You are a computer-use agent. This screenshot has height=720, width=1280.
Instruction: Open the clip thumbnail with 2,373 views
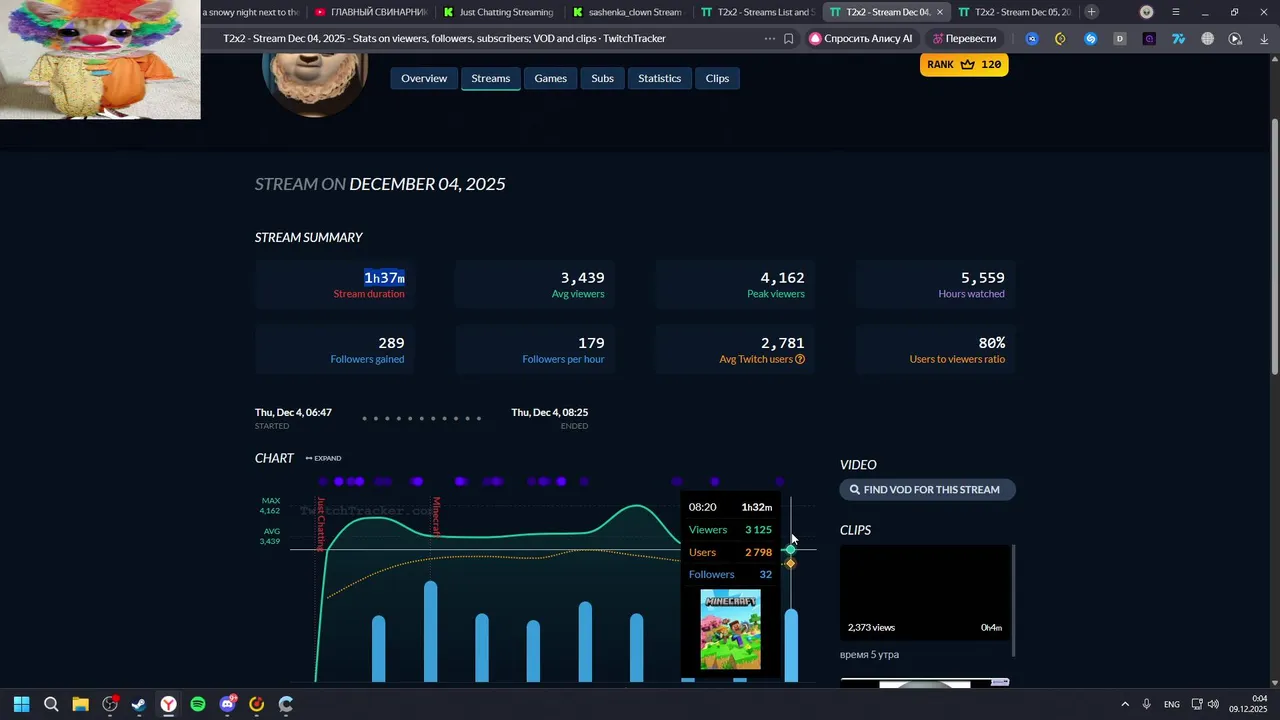tap(925, 591)
